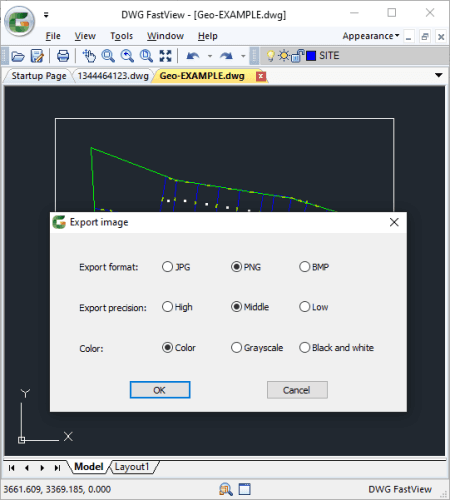The height and width of the screenshot is (500, 450).
Task: Click the DWG FastView application logo button
Action: pos(20,21)
